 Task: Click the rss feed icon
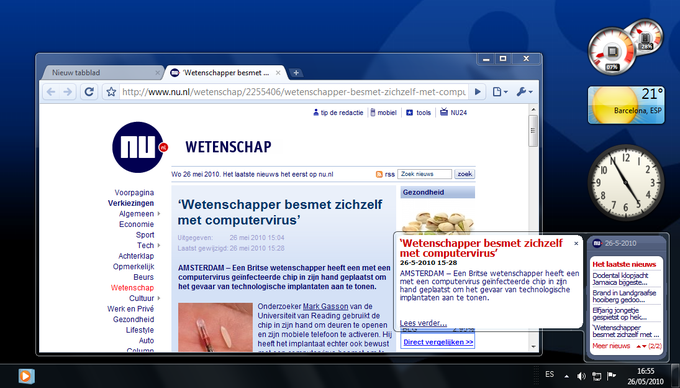point(379,174)
